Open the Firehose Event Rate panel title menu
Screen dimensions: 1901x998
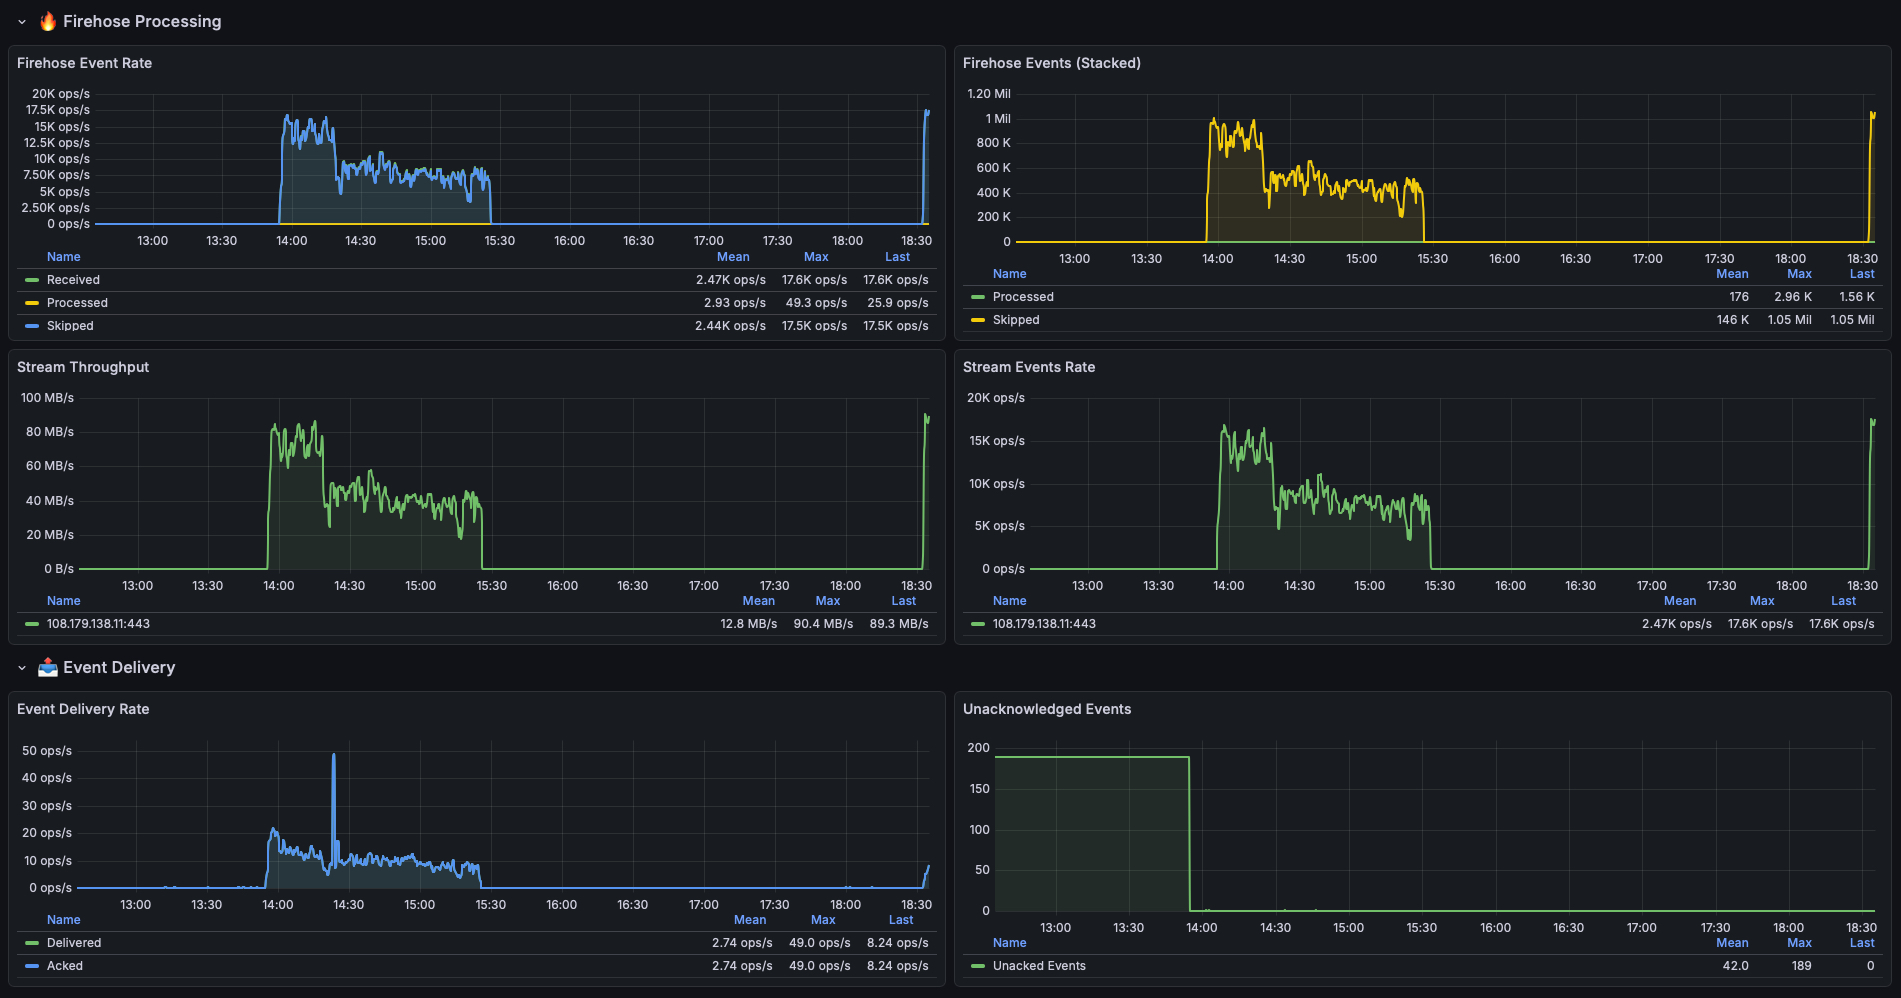point(85,63)
